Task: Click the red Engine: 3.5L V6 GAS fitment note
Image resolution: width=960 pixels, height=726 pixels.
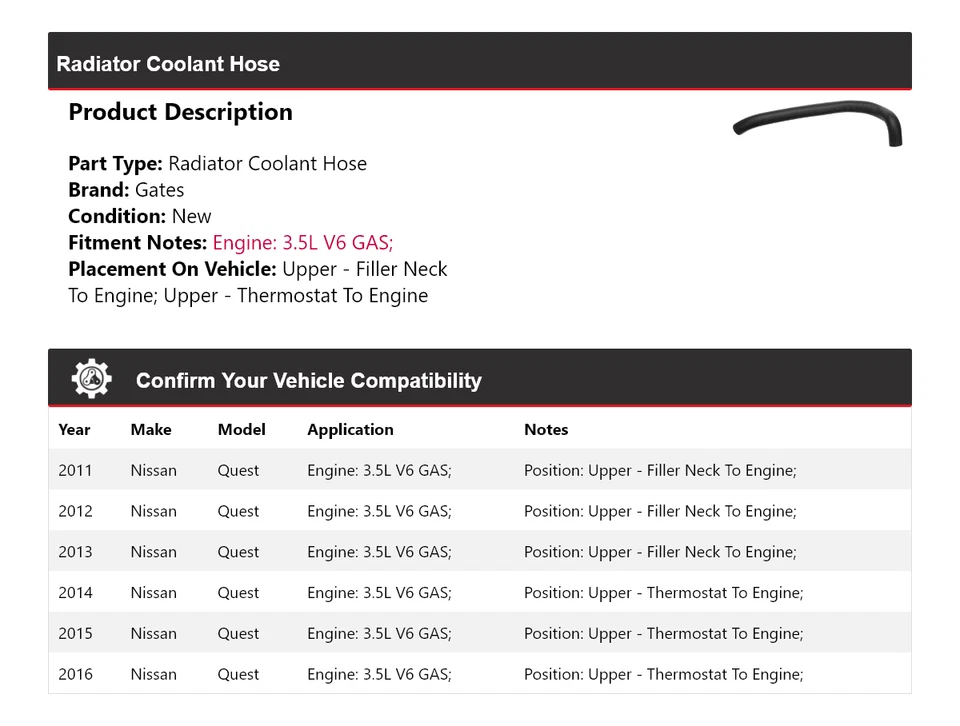Action: (303, 243)
